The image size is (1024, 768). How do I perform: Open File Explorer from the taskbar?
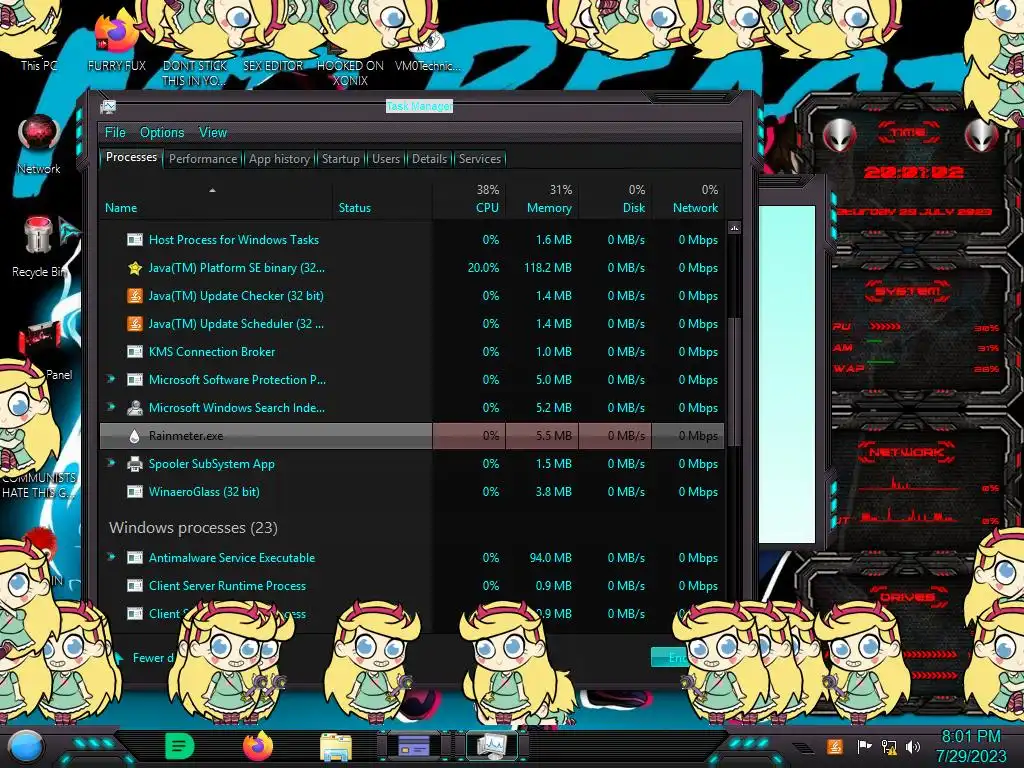tap(336, 747)
